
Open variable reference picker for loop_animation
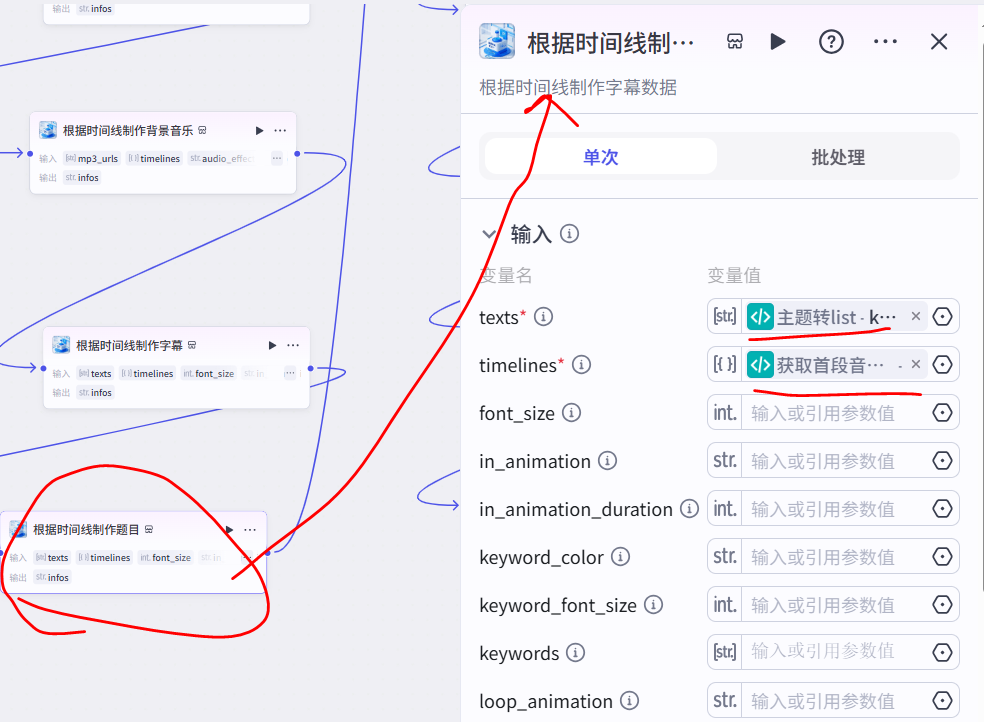pyautogui.click(x=942, y=701)
